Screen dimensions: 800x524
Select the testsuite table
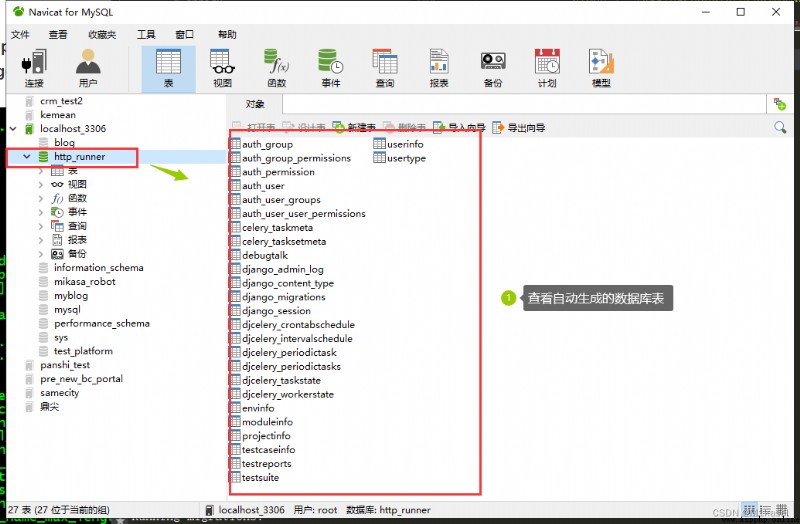pyautogui.click(x=260, y=478)
